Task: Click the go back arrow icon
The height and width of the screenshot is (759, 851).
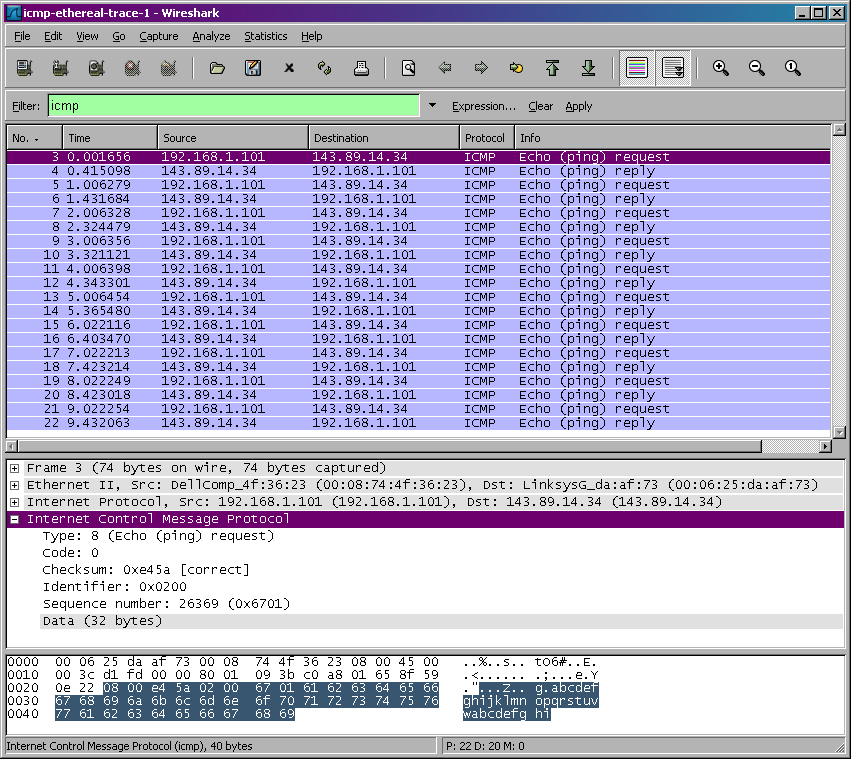Action: tap(444, 68)
